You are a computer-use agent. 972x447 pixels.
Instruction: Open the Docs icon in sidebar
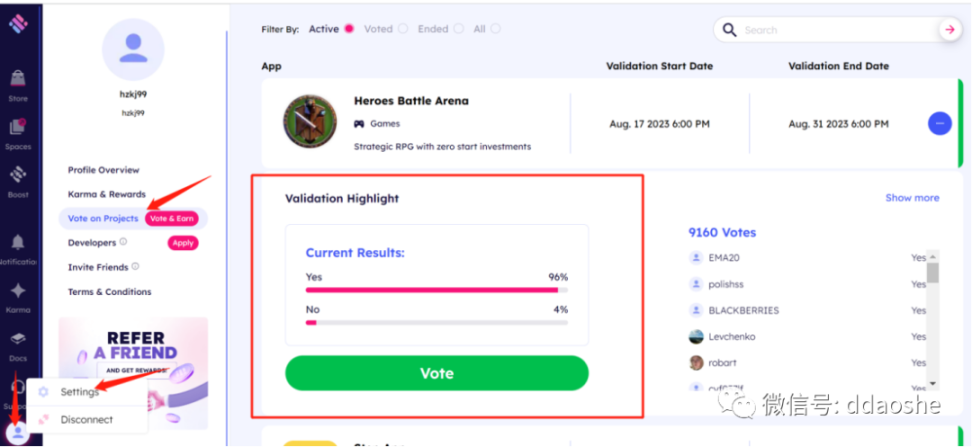(x=18, y=339)
